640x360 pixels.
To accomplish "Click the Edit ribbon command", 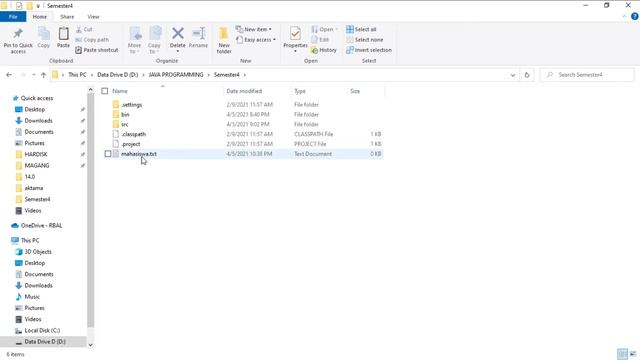I will (x=320, y=40).
